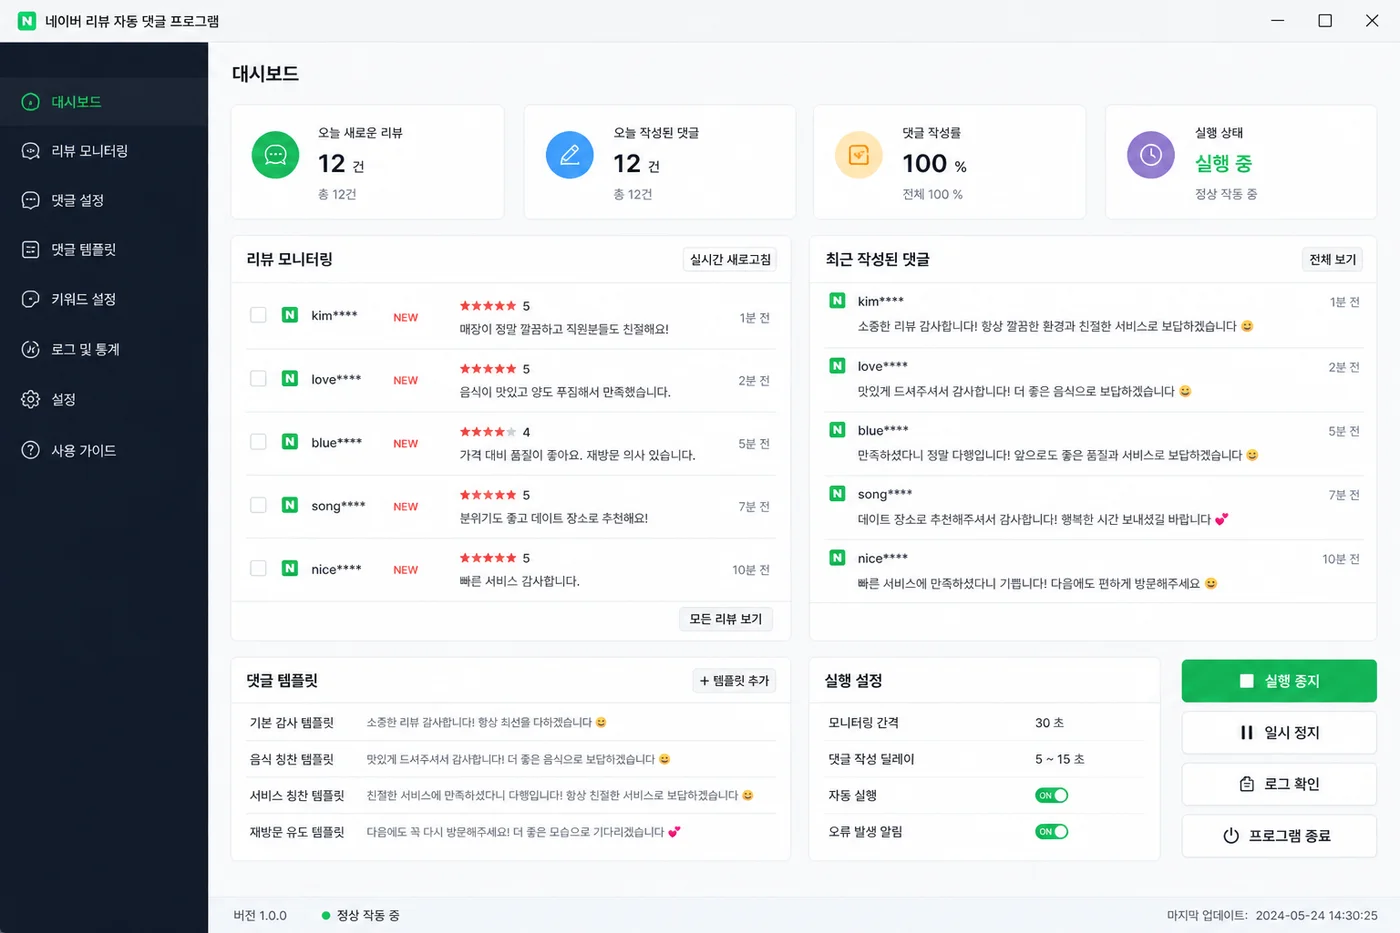The height and width of the screenshot is (933, 1400).
Task: Check the kim**** review checkbox
Action: [258, 315]
